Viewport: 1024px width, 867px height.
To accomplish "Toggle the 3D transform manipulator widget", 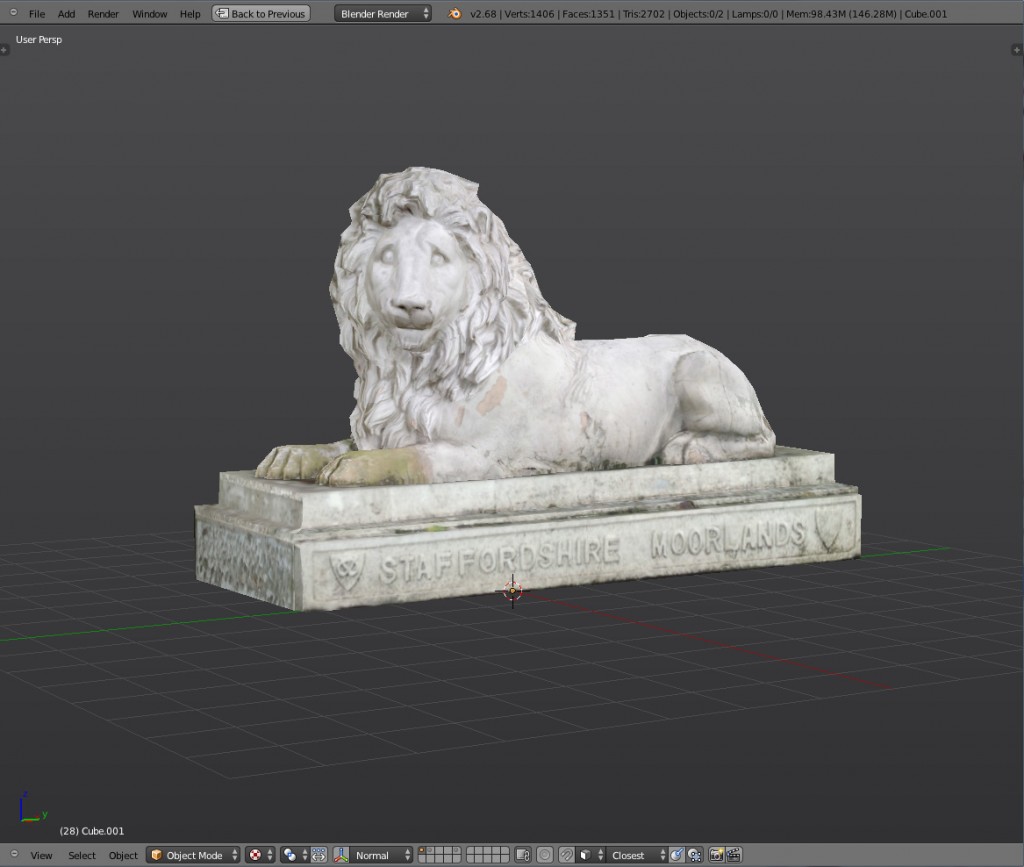I will coord(316,855).
